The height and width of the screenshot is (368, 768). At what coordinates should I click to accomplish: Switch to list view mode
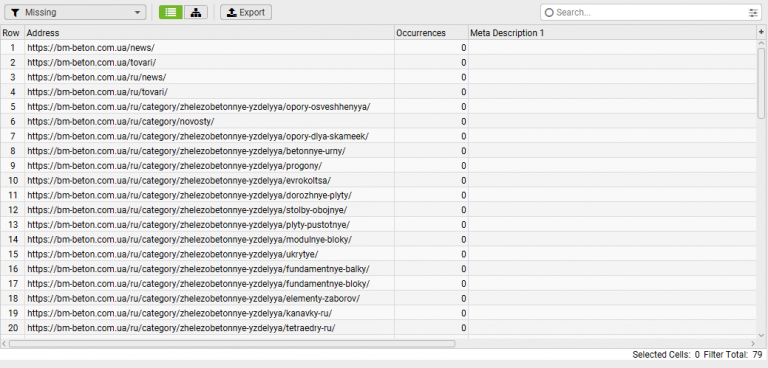[171, 12]
